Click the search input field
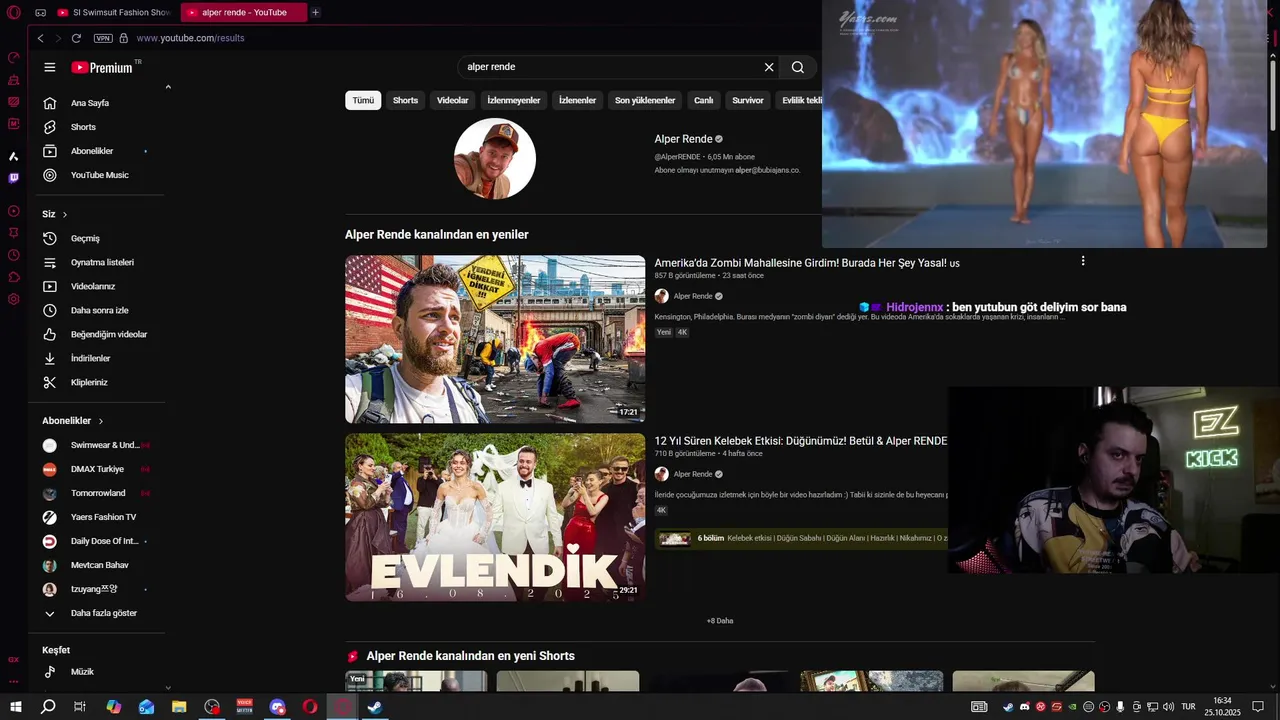The width and height of the screenshot is (1280, 720). click(x=610, y=67)
